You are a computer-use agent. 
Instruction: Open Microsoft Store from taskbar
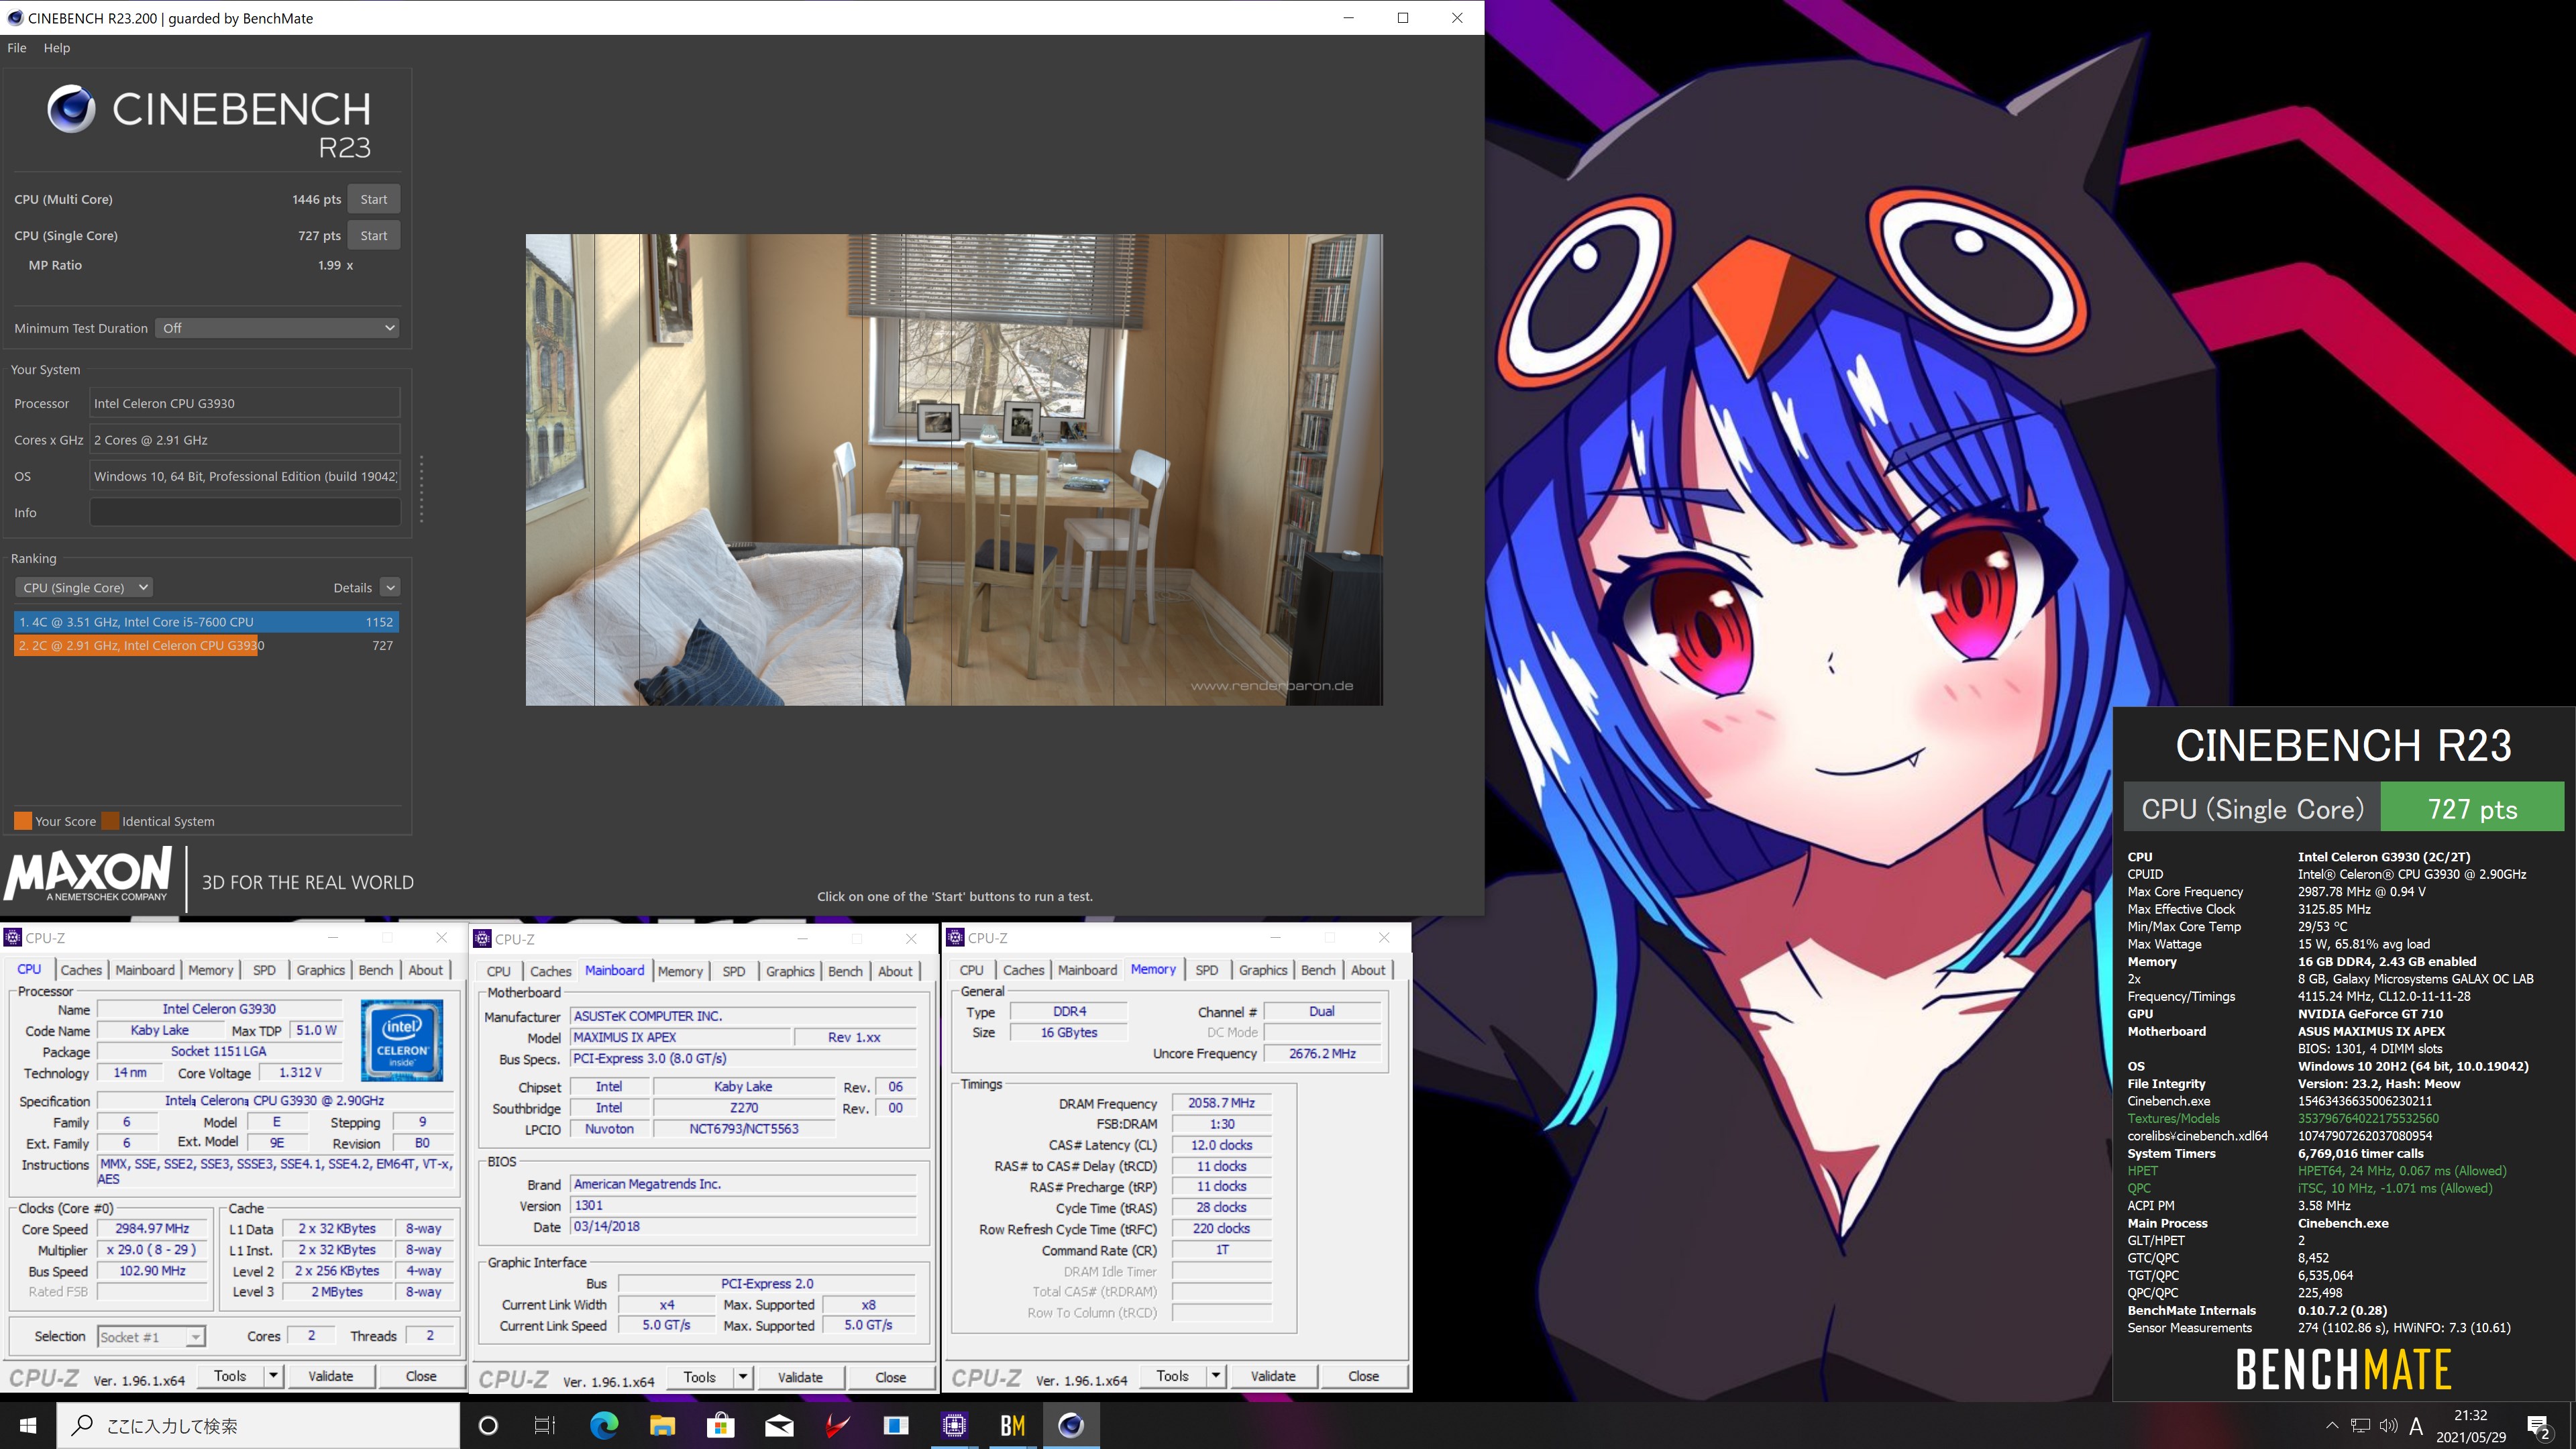(x=720, y=1425)
